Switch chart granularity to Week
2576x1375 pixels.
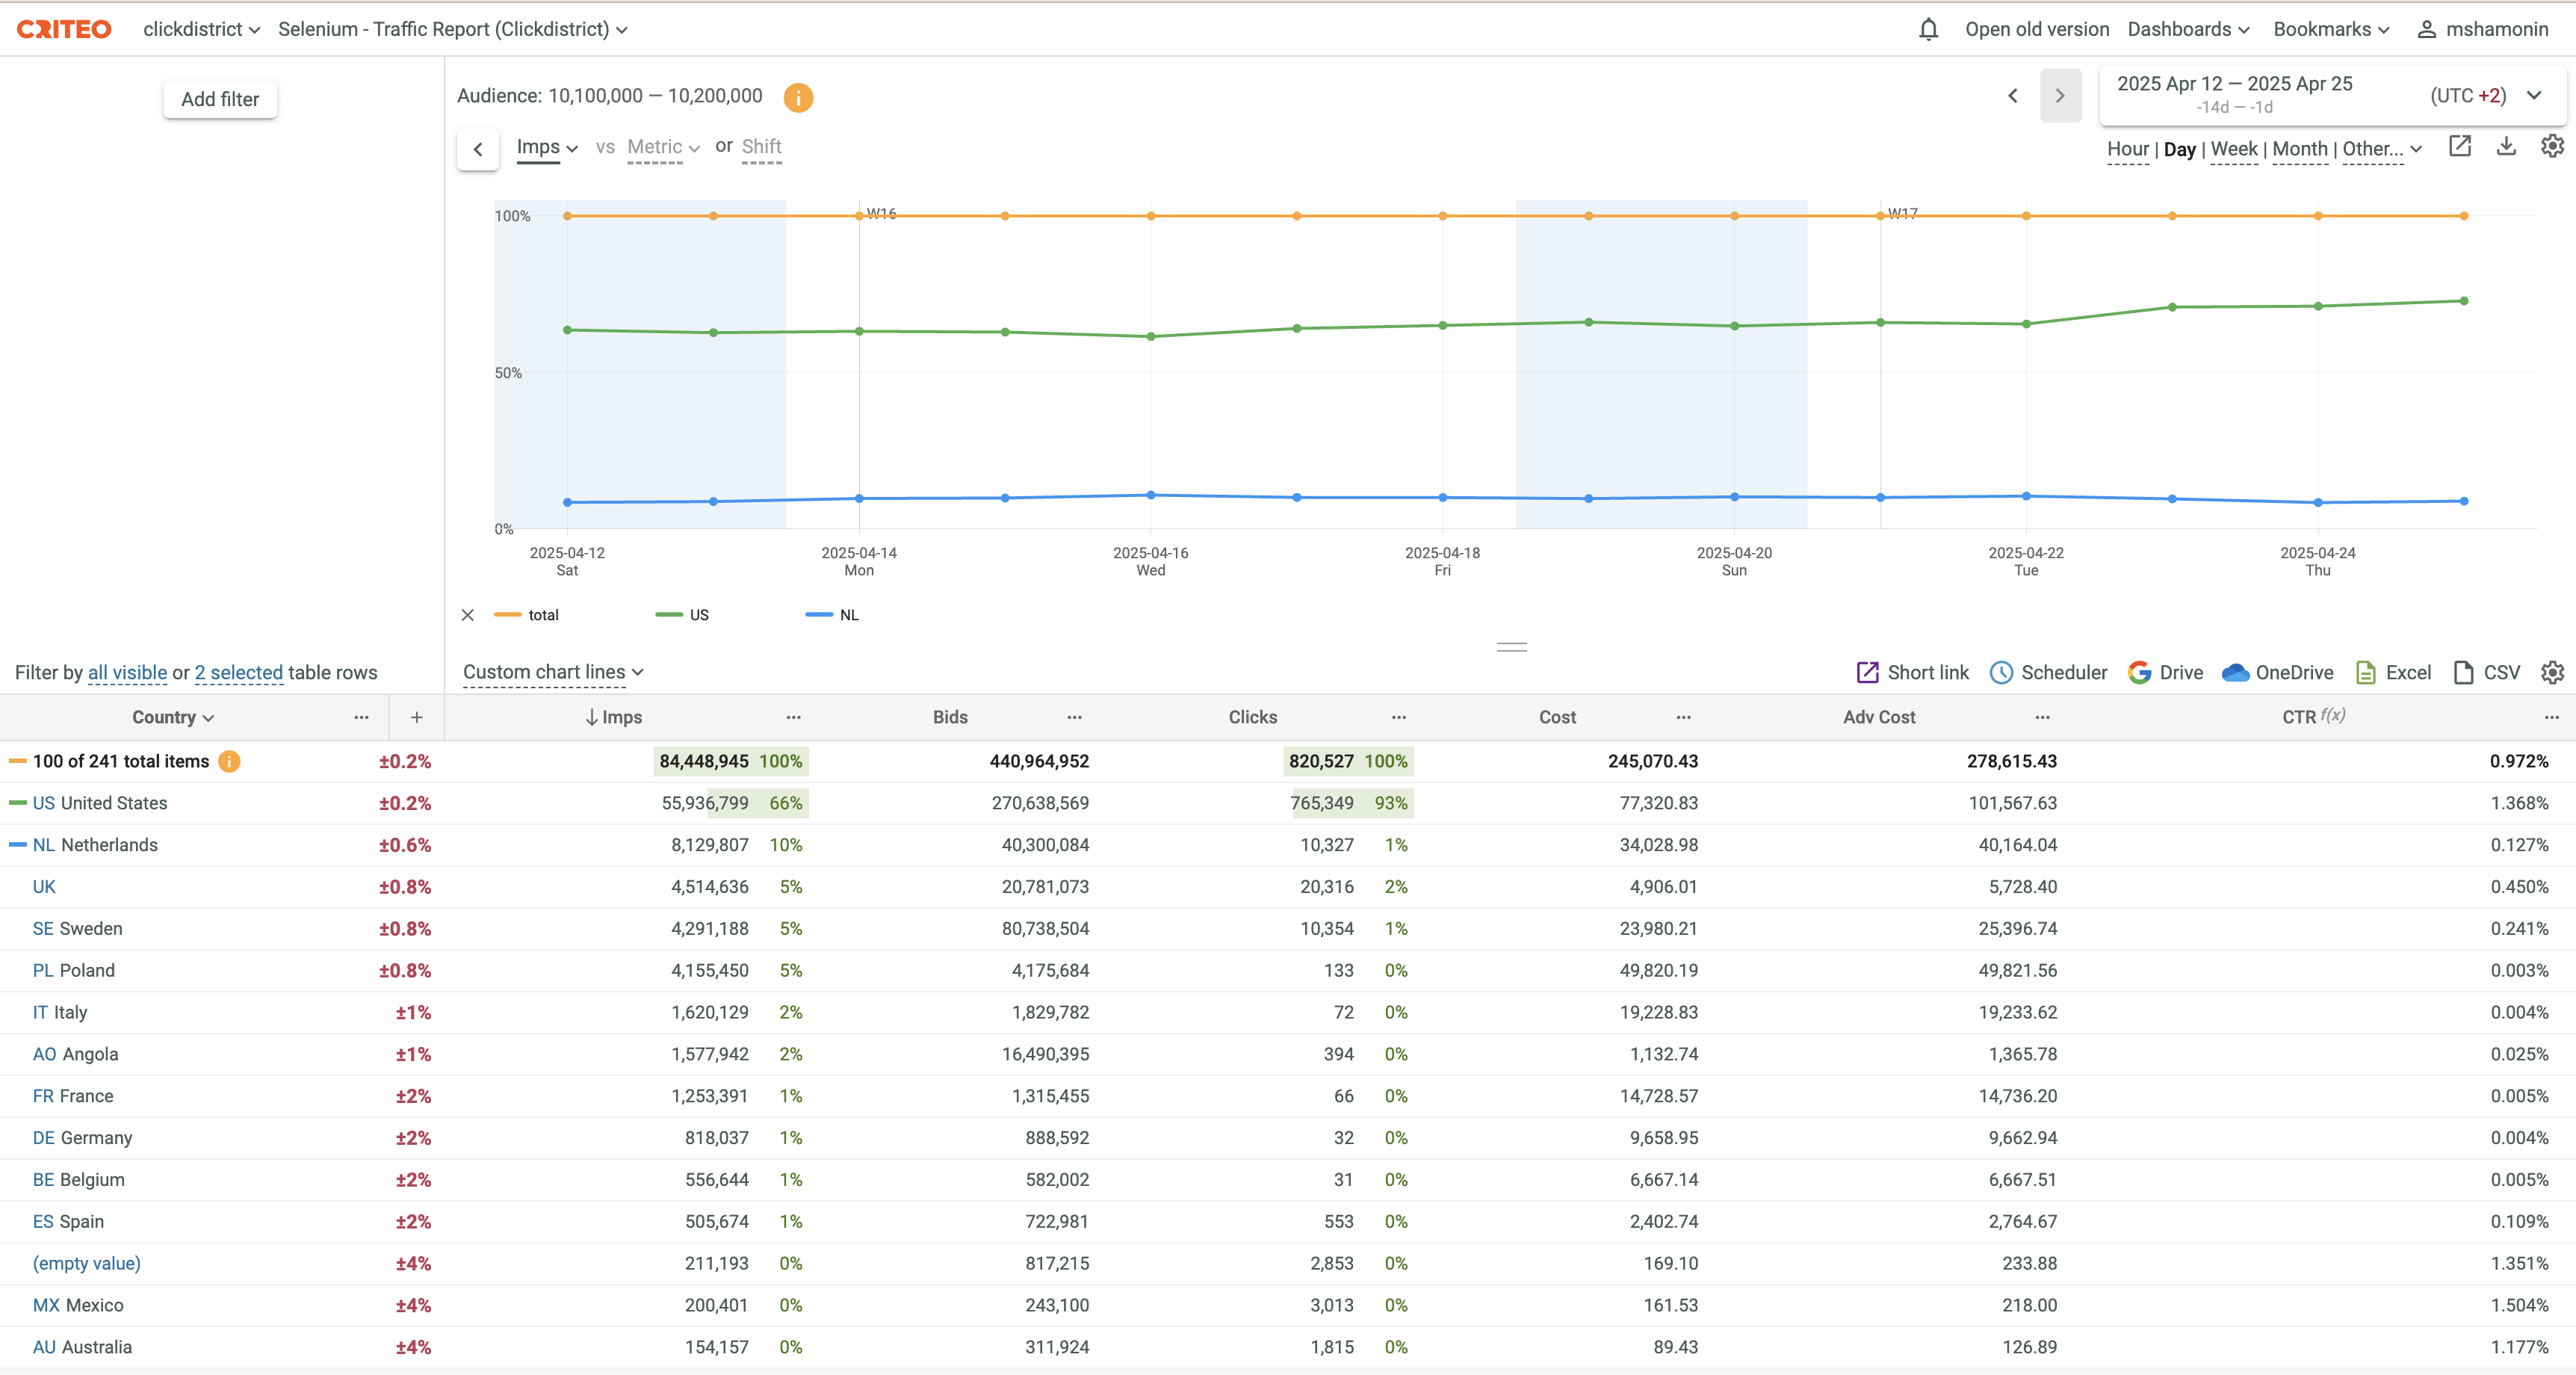pyautogui.click(x=2233, y=149)
